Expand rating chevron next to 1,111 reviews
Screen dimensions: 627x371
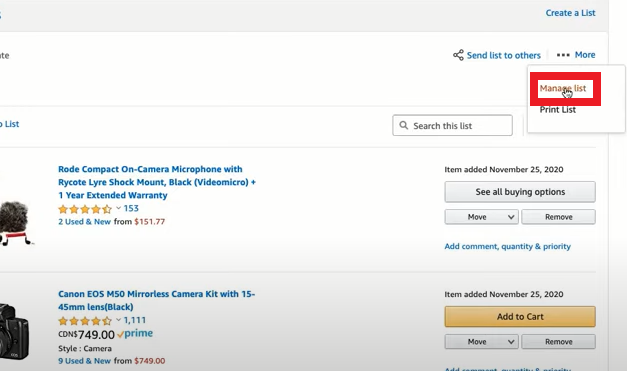[118, 320]
